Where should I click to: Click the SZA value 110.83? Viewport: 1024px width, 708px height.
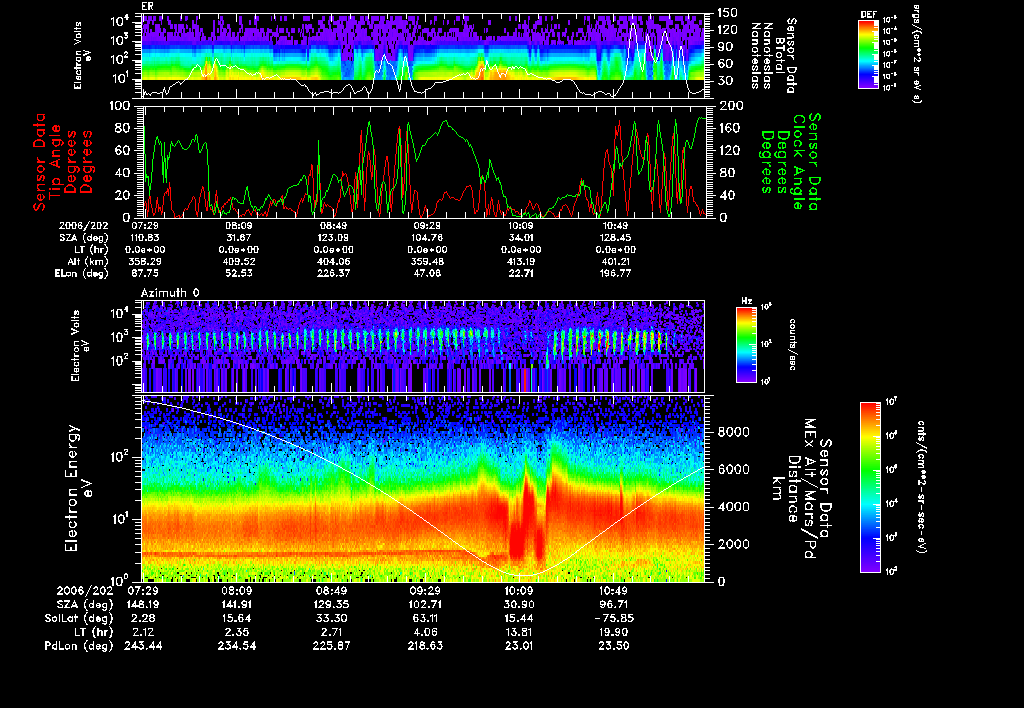145,238
